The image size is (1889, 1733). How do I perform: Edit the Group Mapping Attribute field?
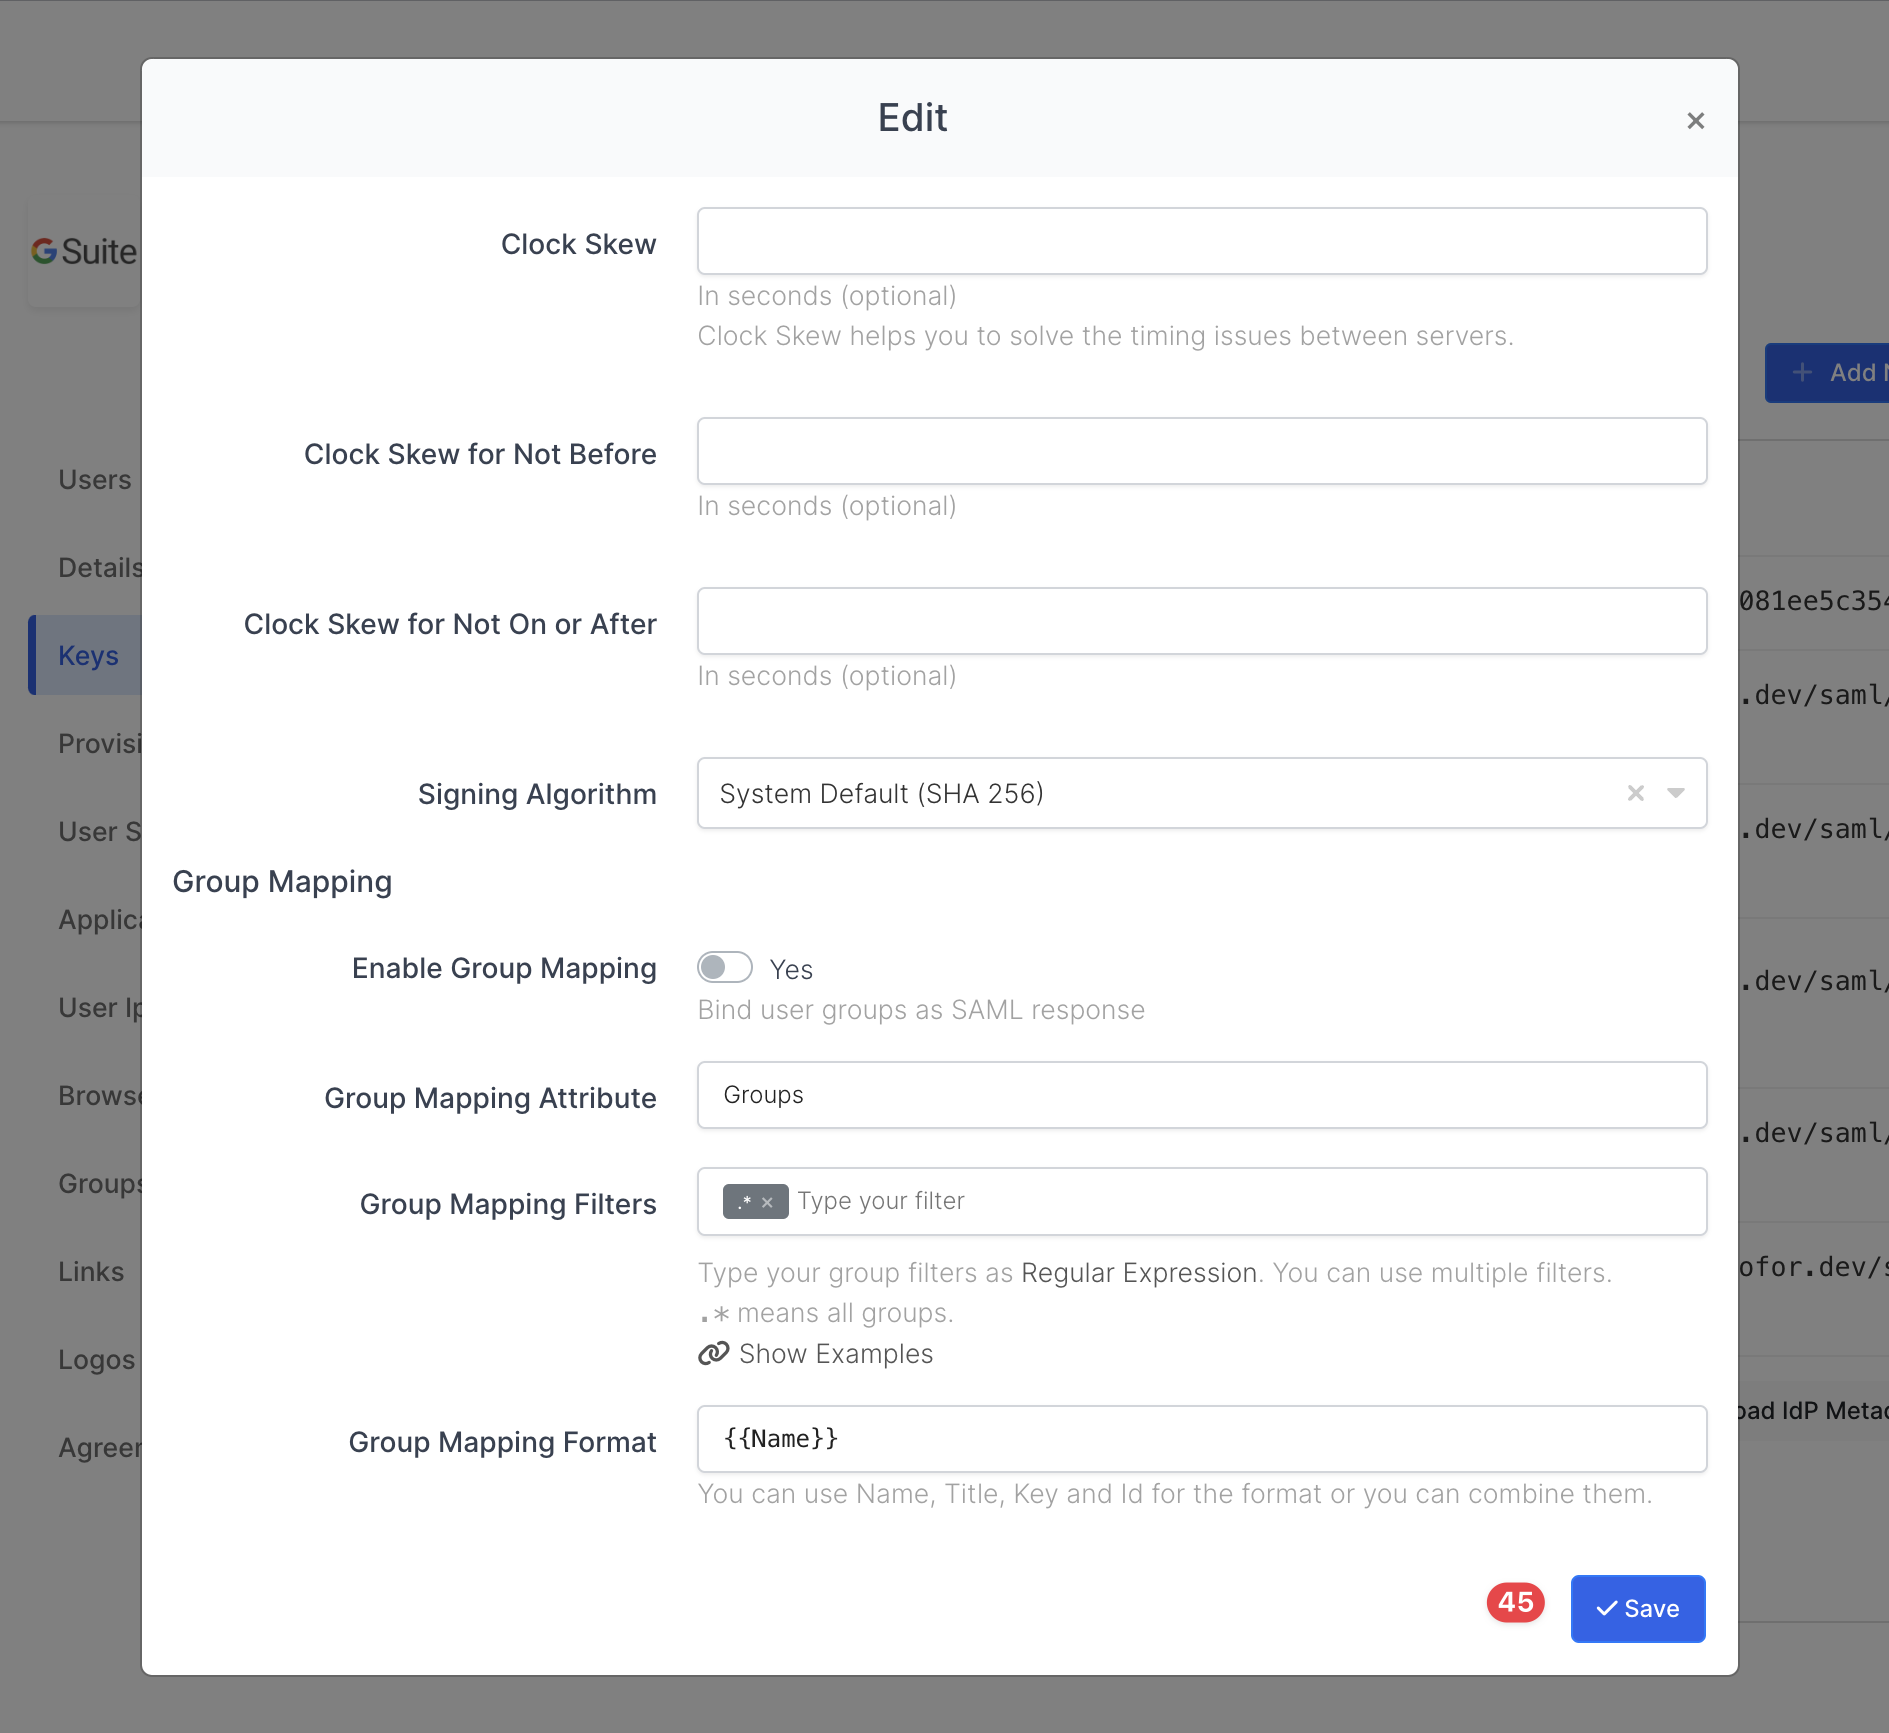point(1201,1095)
